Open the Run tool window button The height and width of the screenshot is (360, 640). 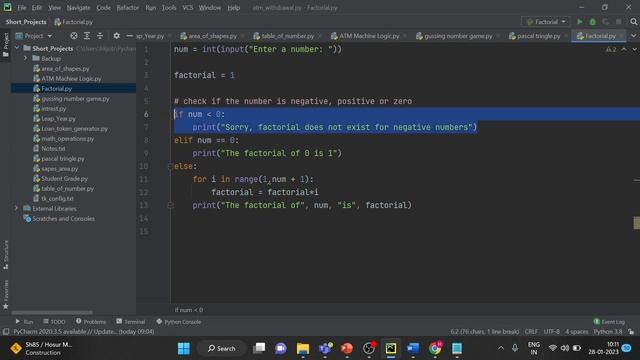click(x=24, y=322)
